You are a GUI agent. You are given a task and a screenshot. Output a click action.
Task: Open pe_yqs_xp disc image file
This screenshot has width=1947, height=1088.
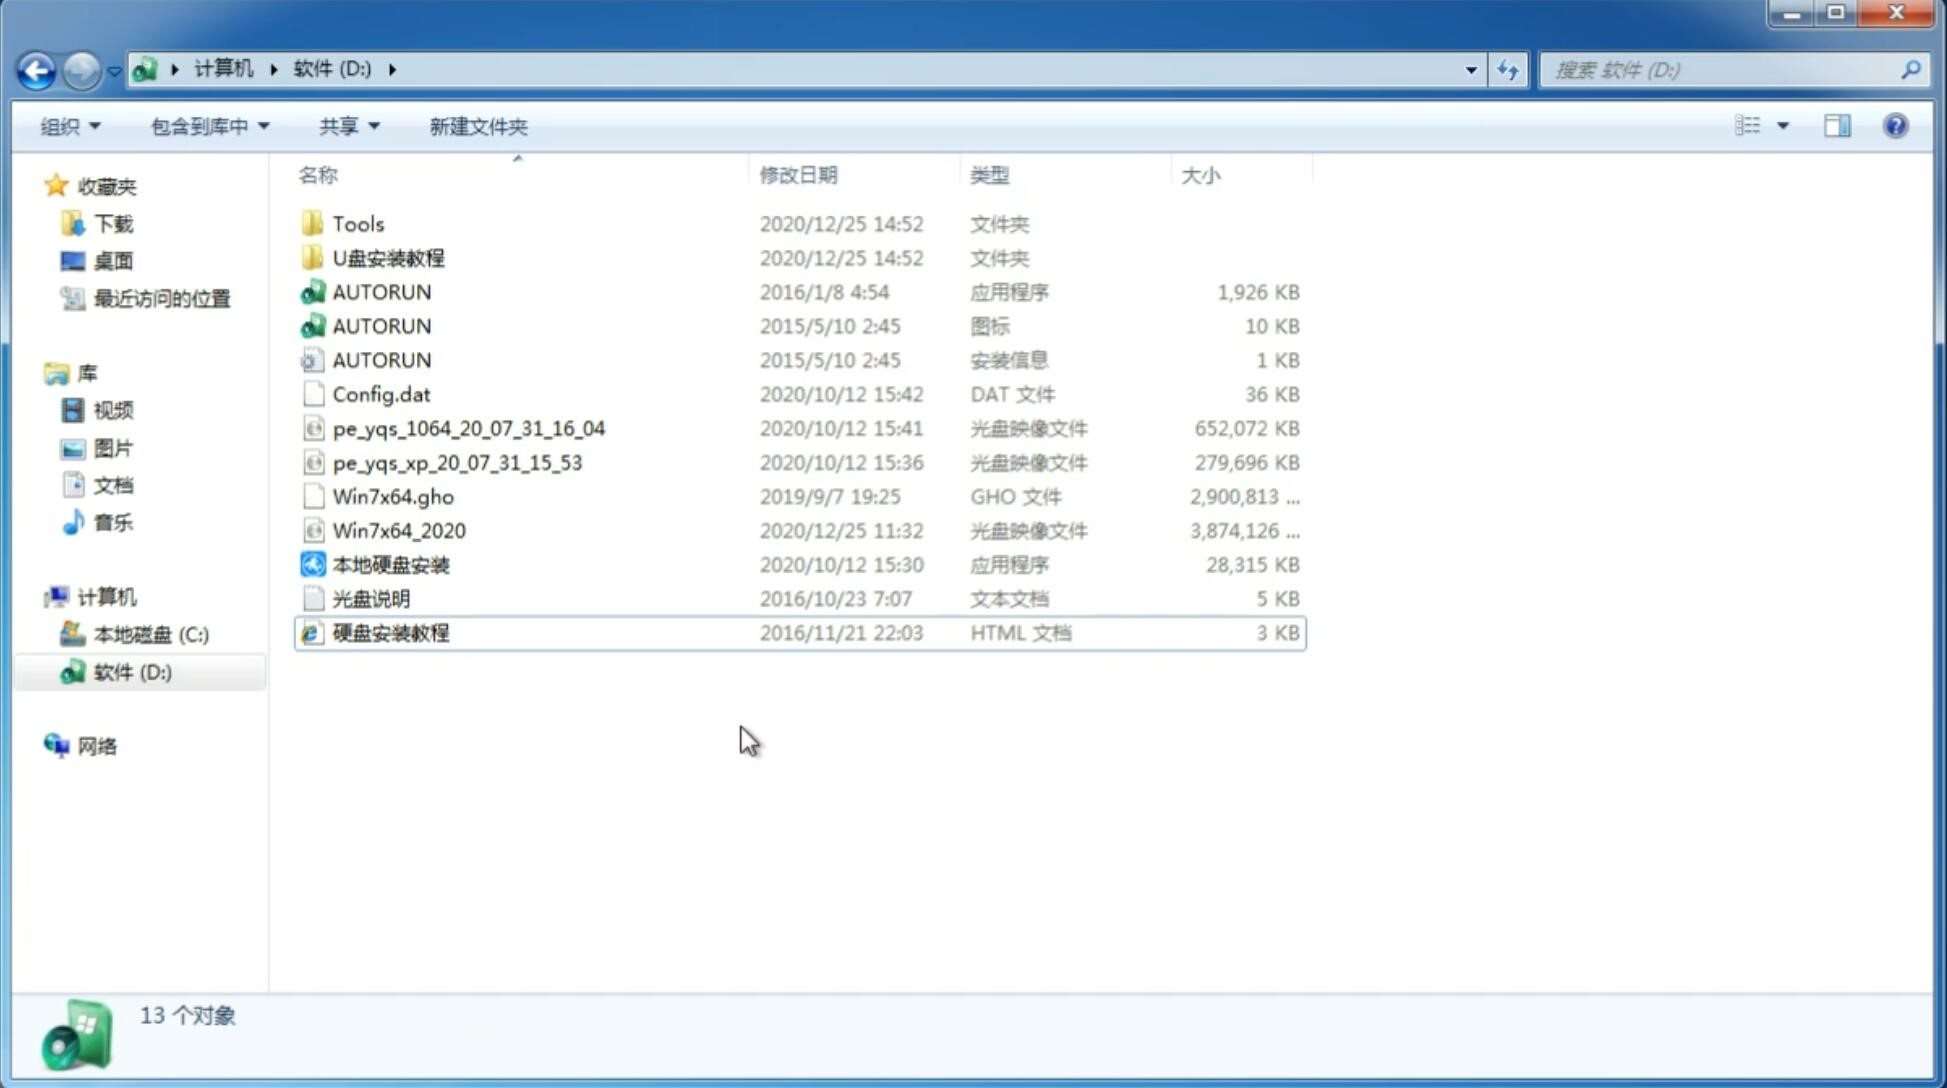click(x=457, y=462)
